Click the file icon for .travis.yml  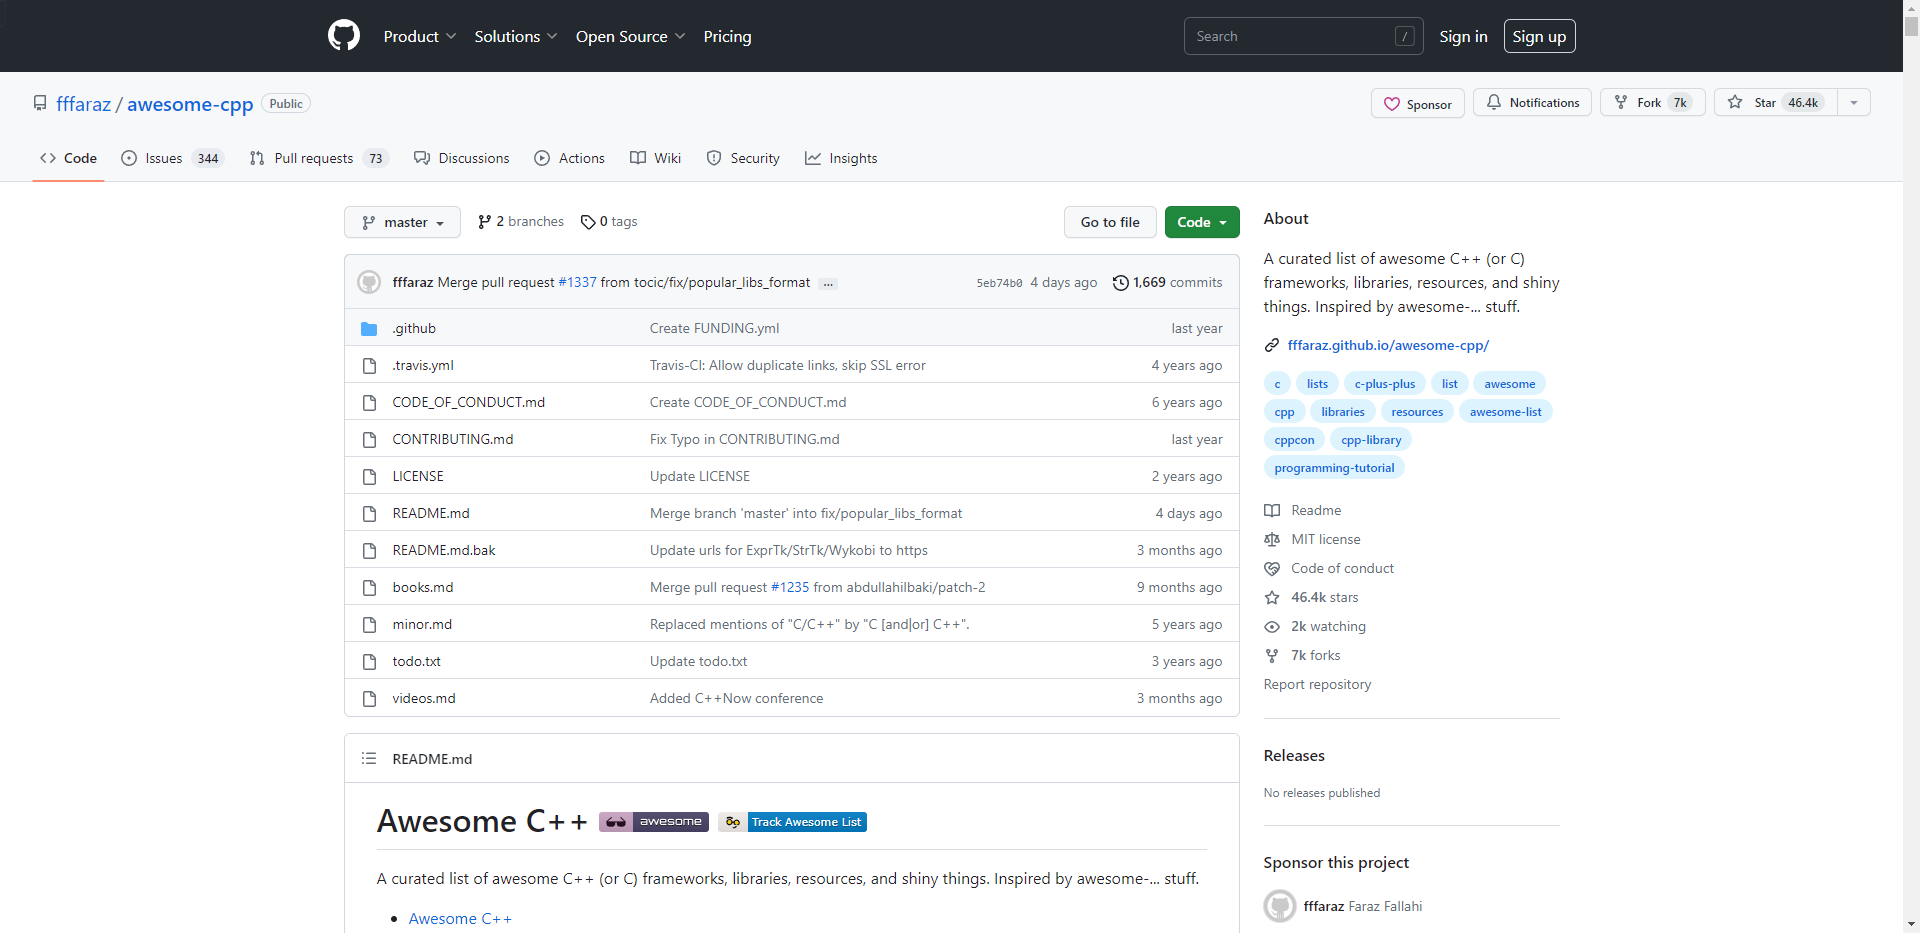point(369,366)
